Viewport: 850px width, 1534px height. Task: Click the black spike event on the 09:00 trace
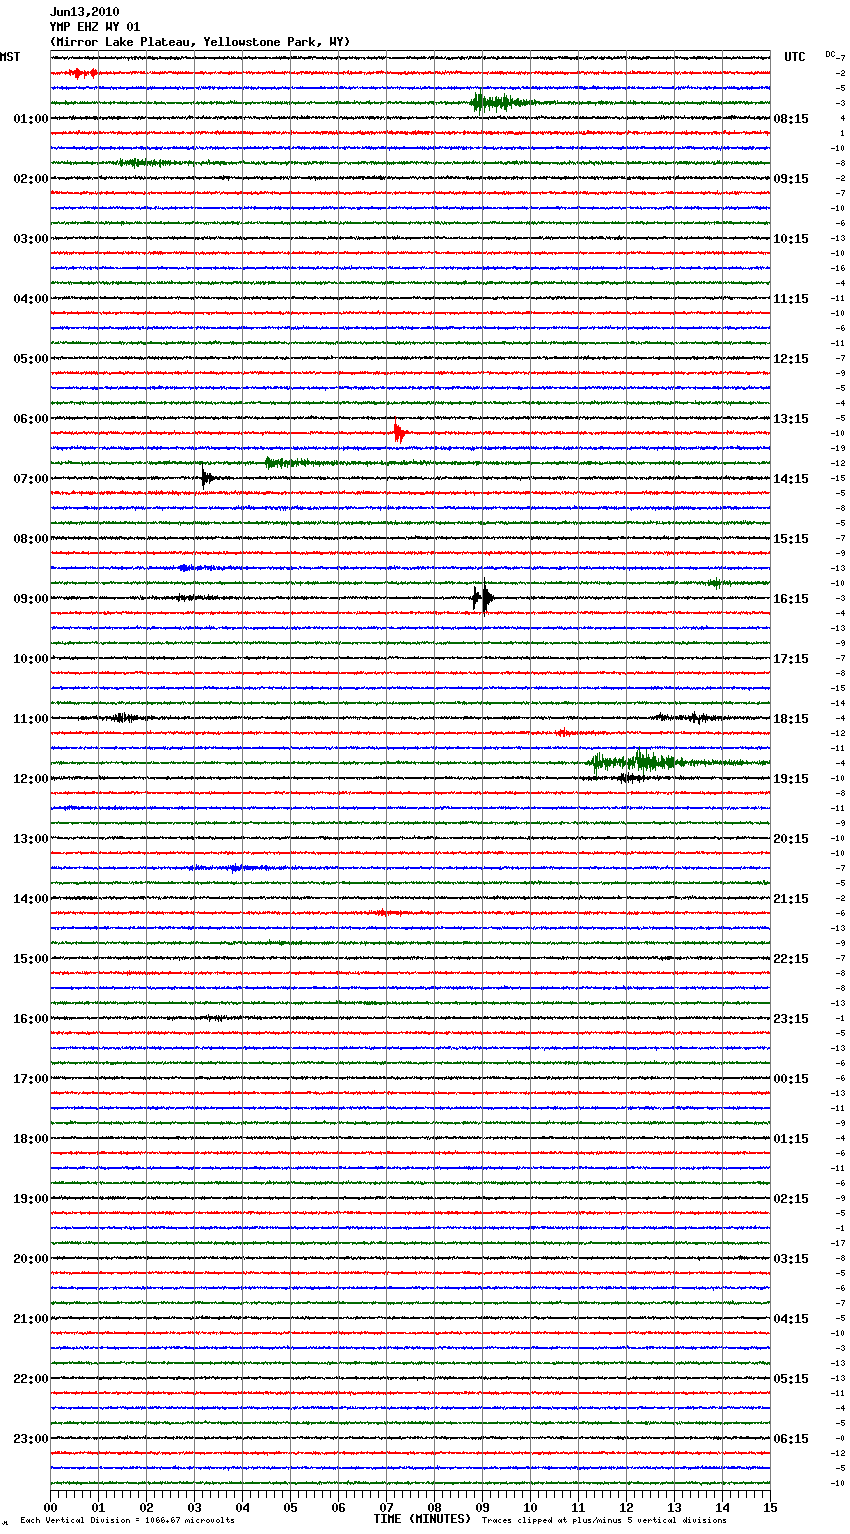coord(483,598)
